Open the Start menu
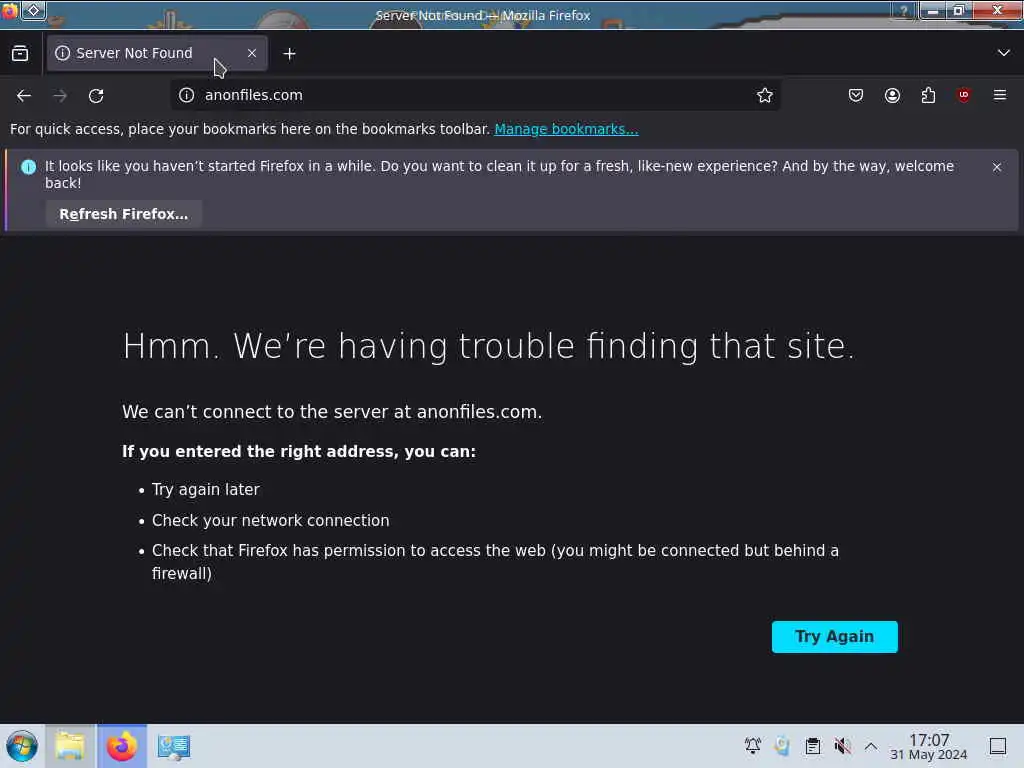 pos(22,746)
